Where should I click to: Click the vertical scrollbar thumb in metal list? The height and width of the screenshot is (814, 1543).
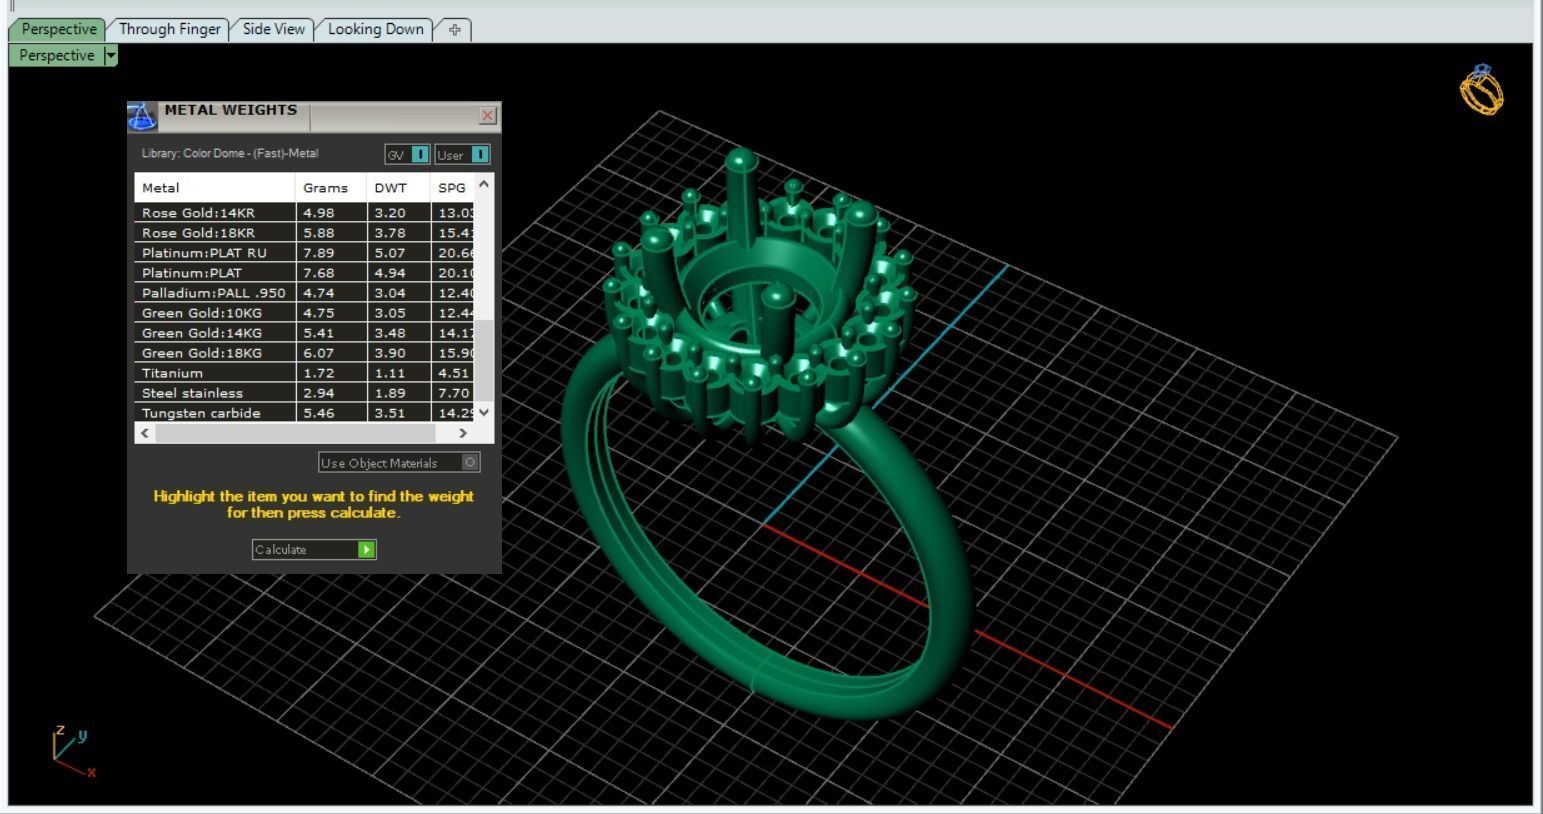click(x=484, y=360)
